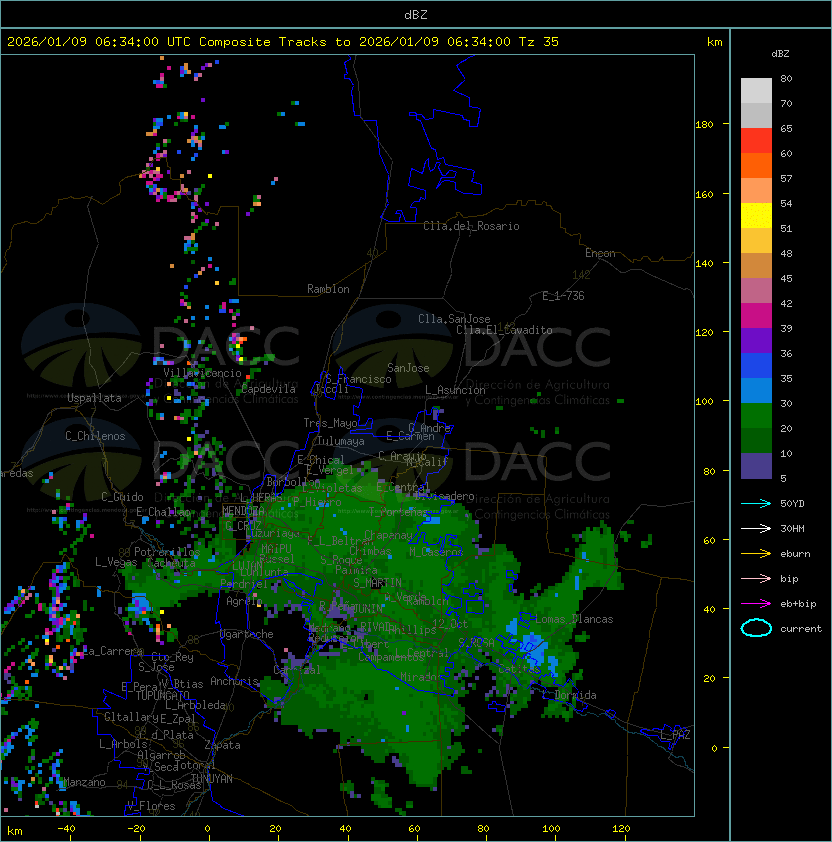Click the 'dBZ' title at the top
The width and height of the screenshot is (832, 842).
pos(416,14)
